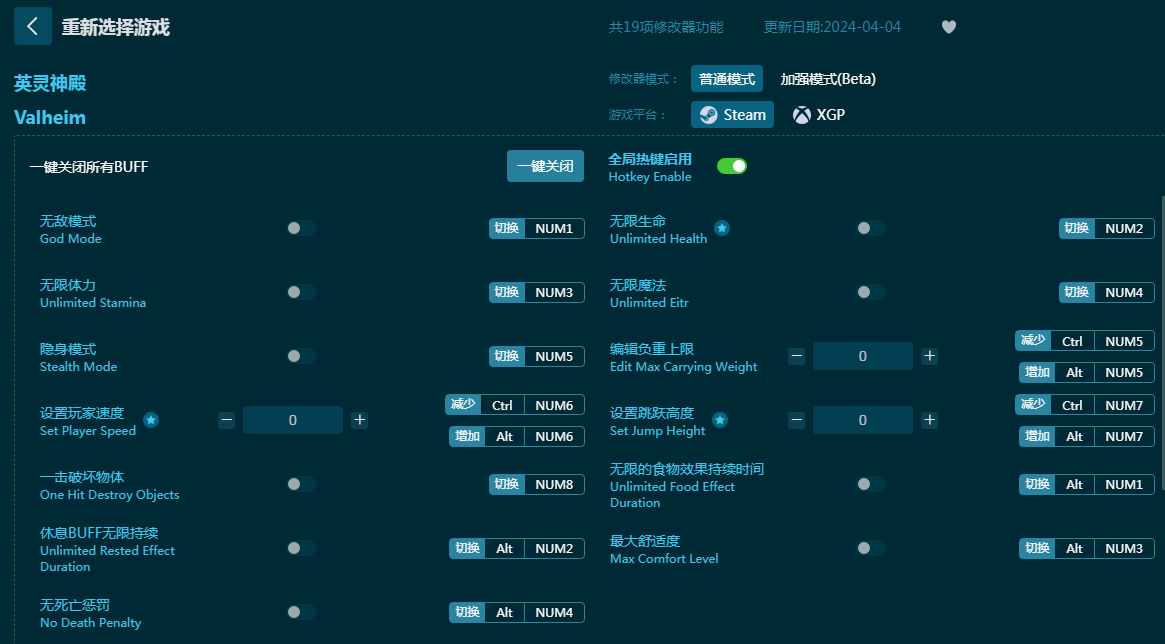Click the 切换 NUM8 hotkey button
The image size is (1165, 644).
(536, 484)
